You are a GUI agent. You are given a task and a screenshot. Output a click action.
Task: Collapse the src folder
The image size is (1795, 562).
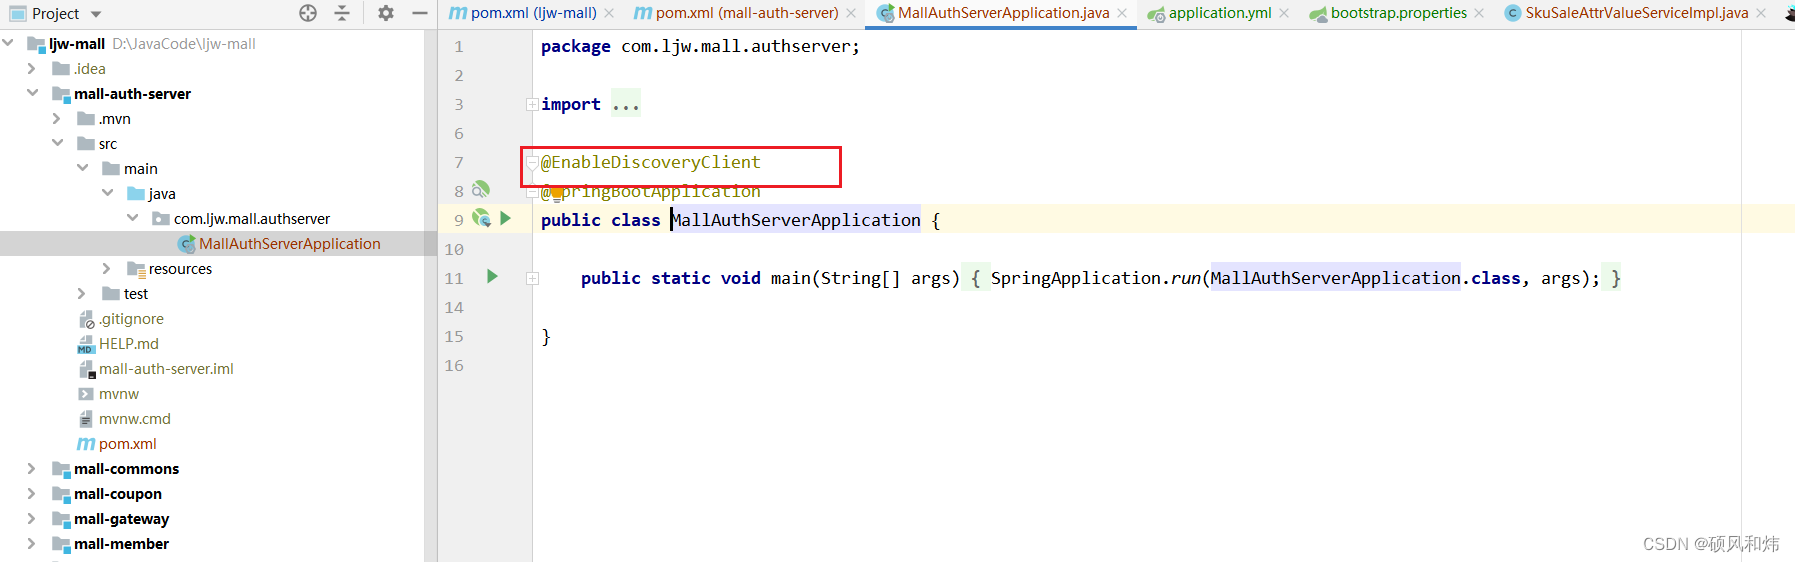click(57, 143)
